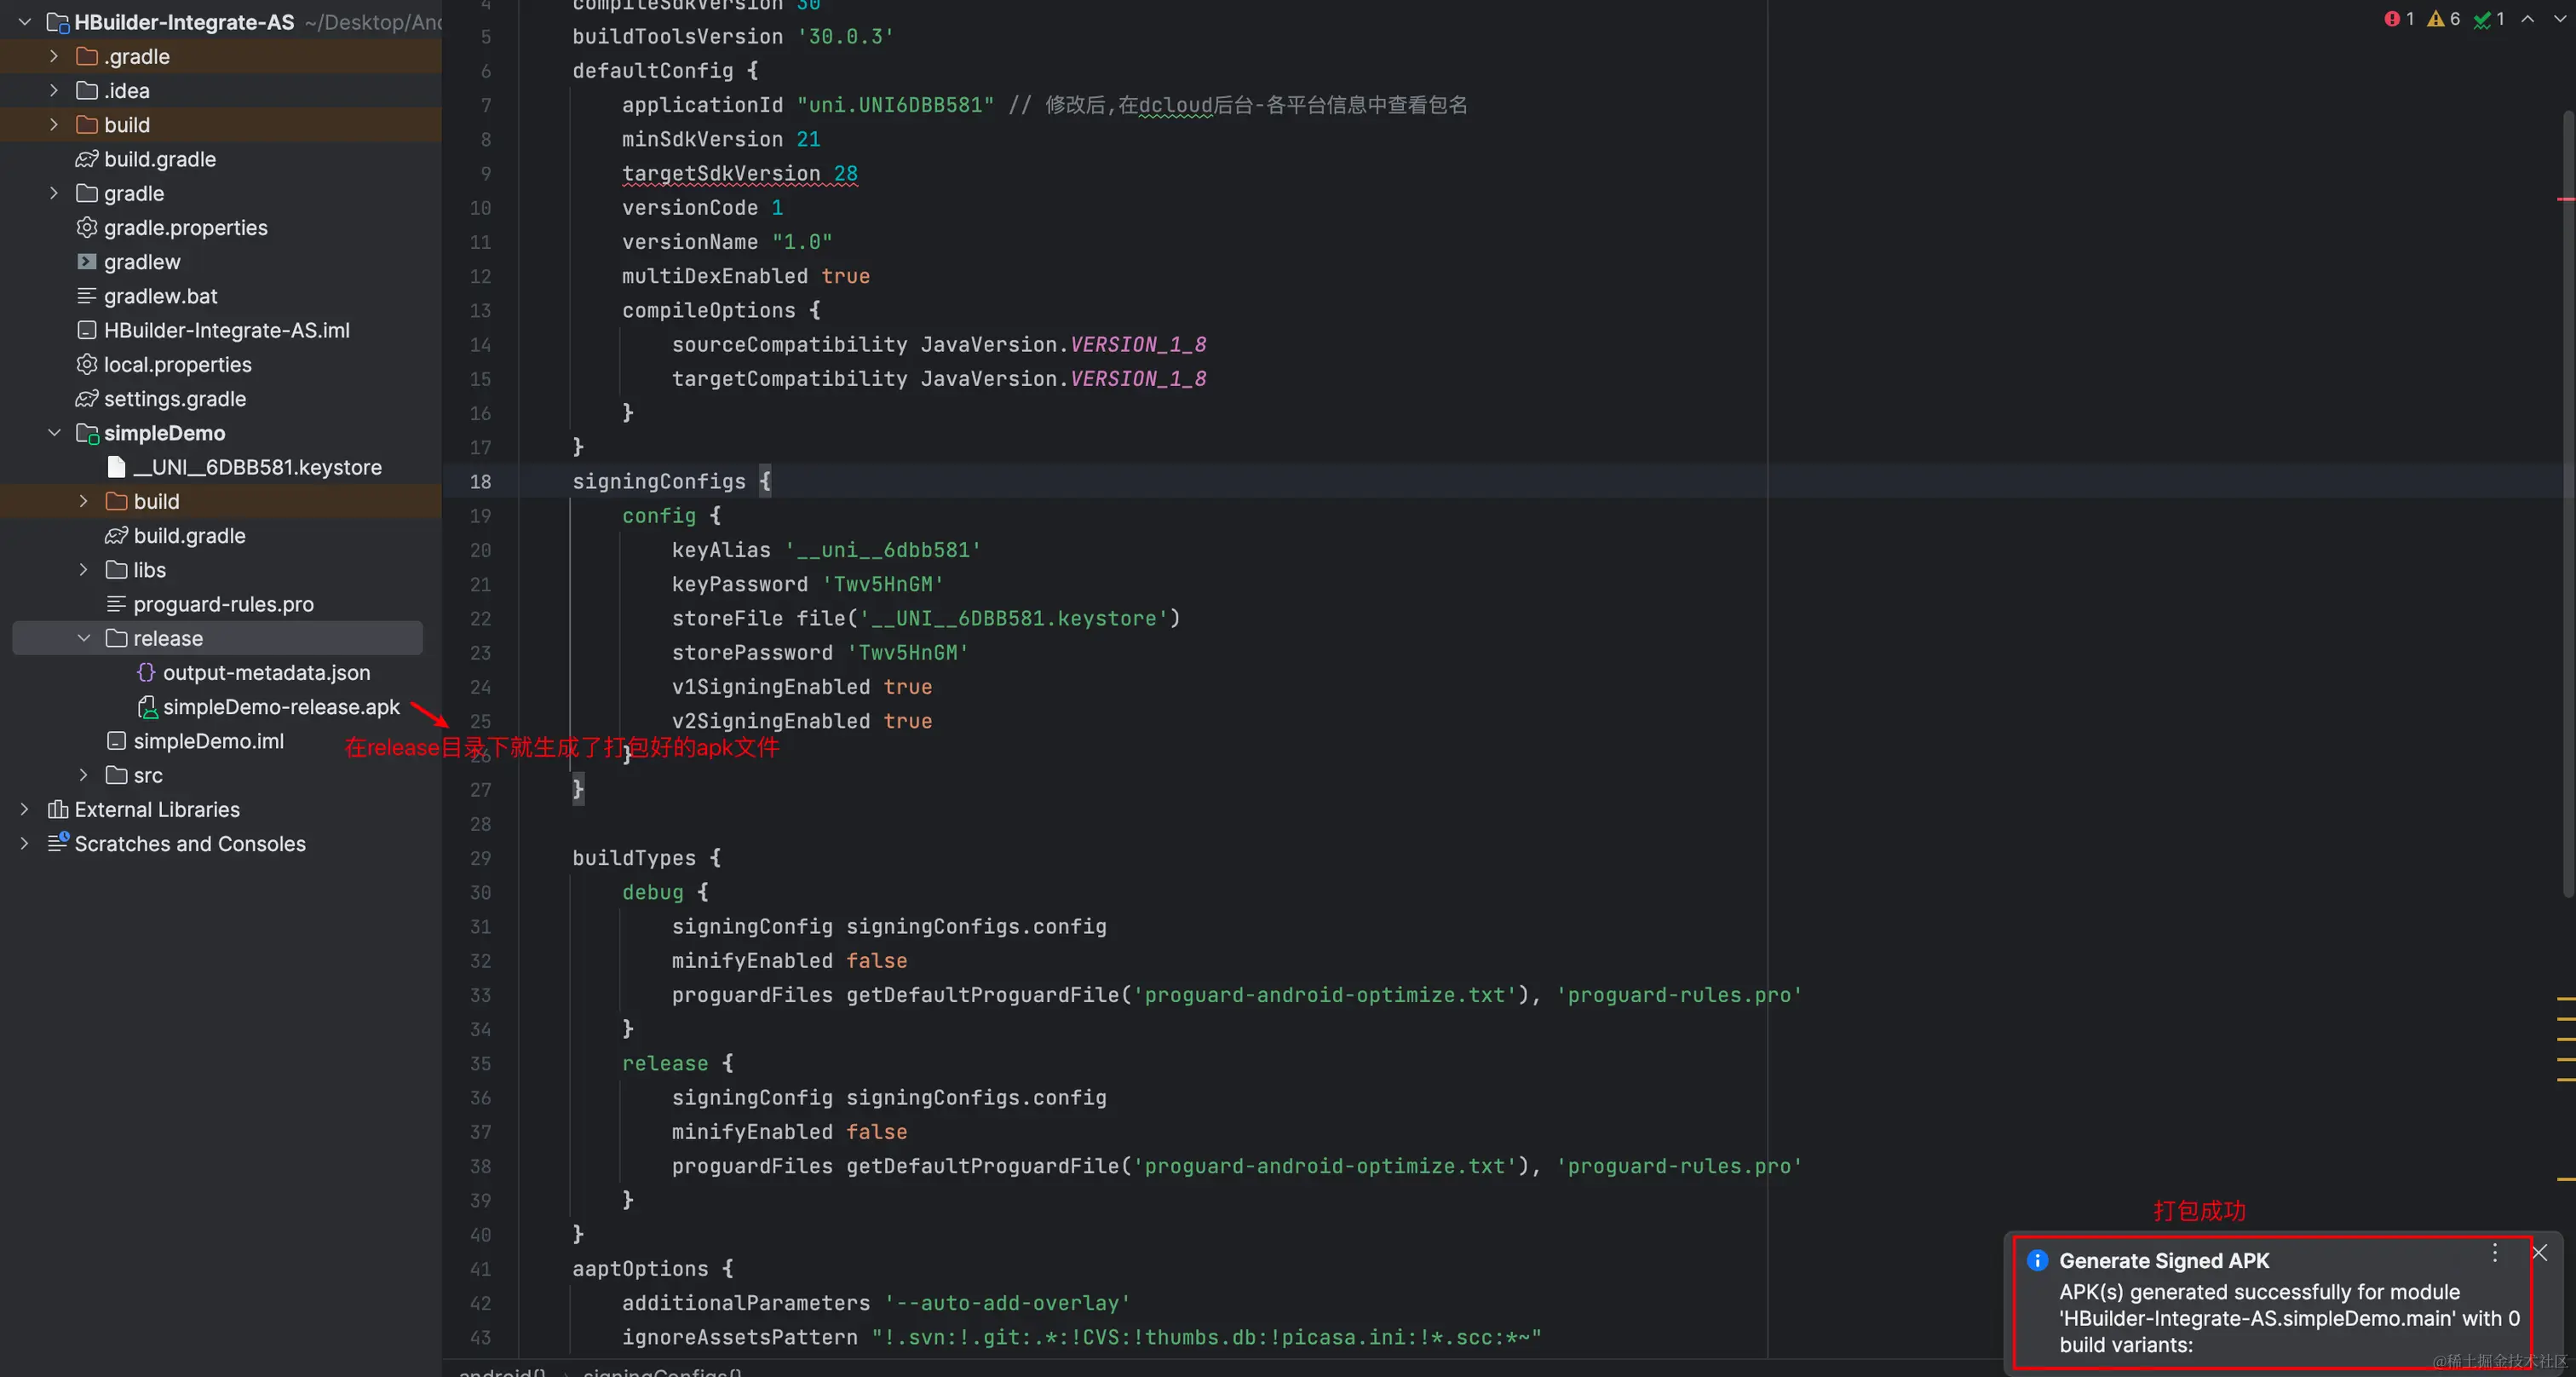Click the red error indicator icon

click(2391, 19)
